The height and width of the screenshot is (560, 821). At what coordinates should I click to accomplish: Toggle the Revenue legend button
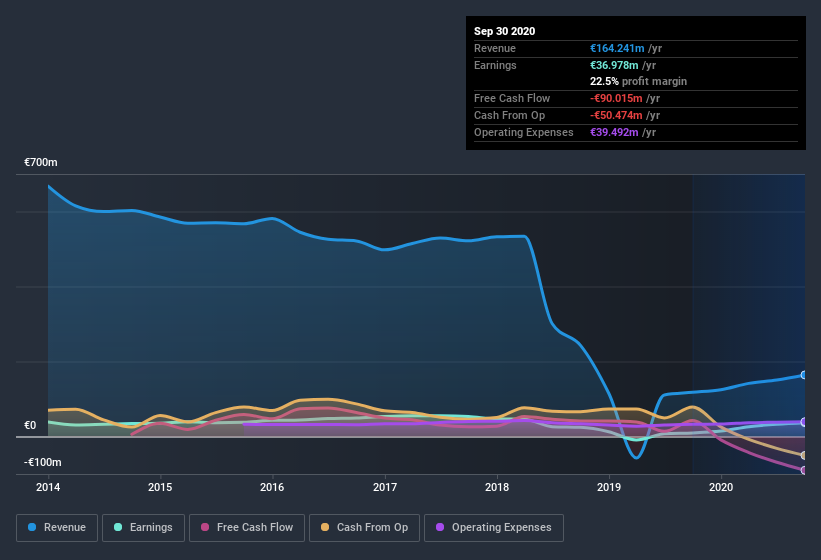point(57,528)
